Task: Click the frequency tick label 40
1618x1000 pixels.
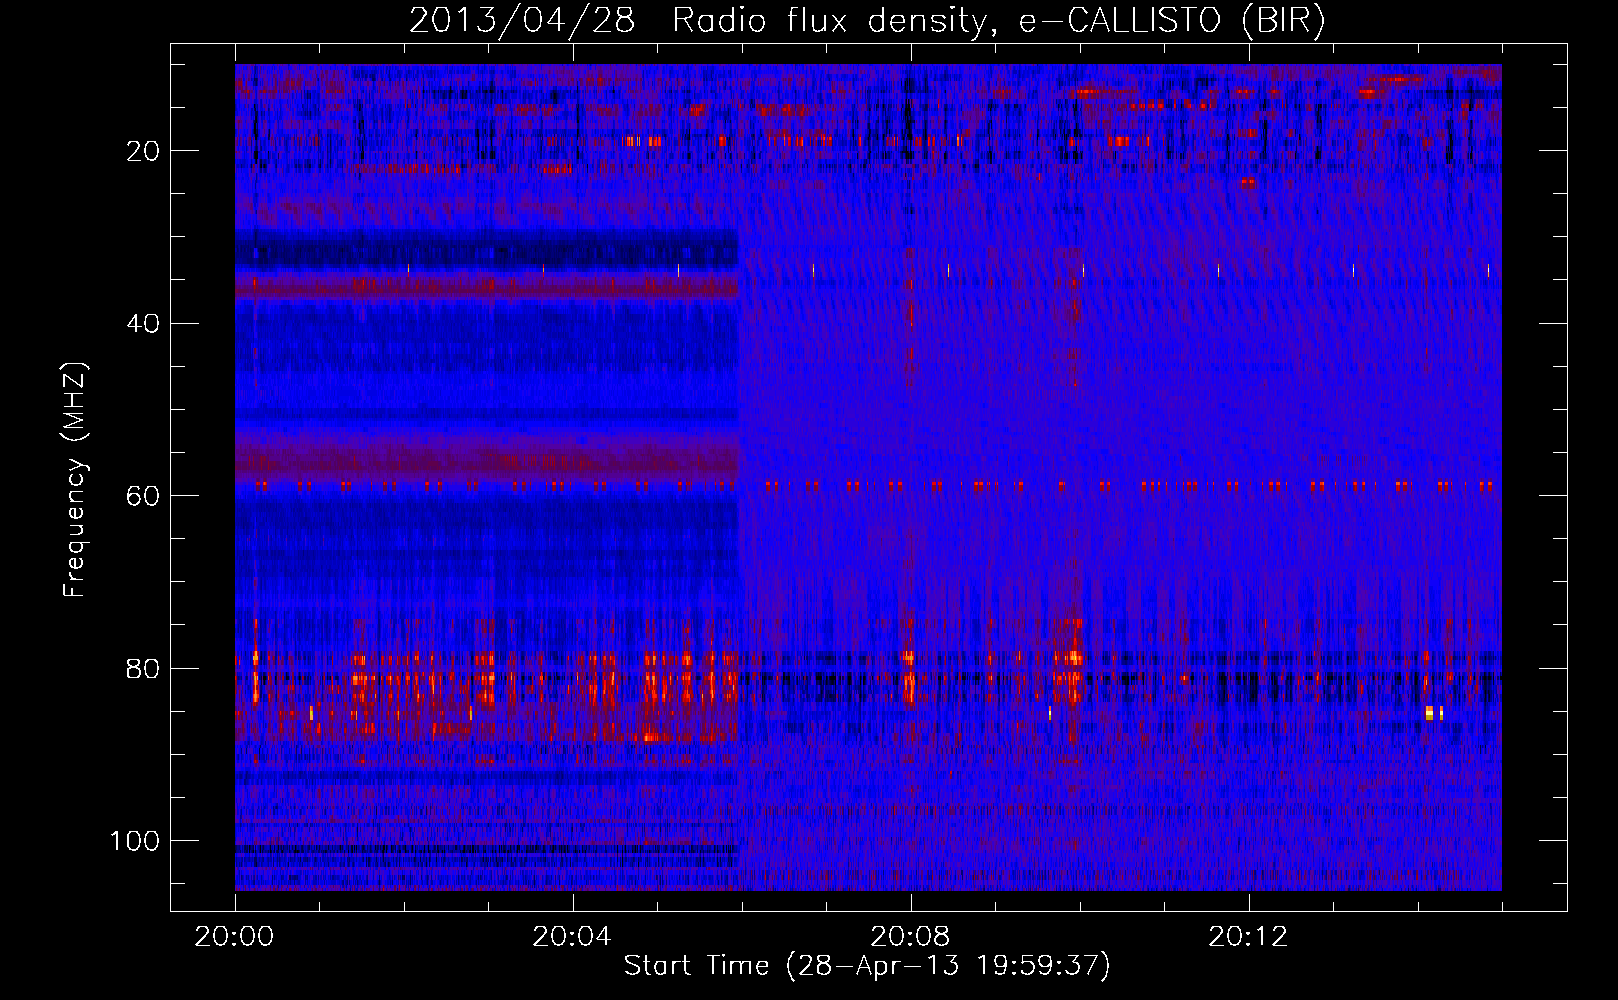Action: (x=144, y=324)
